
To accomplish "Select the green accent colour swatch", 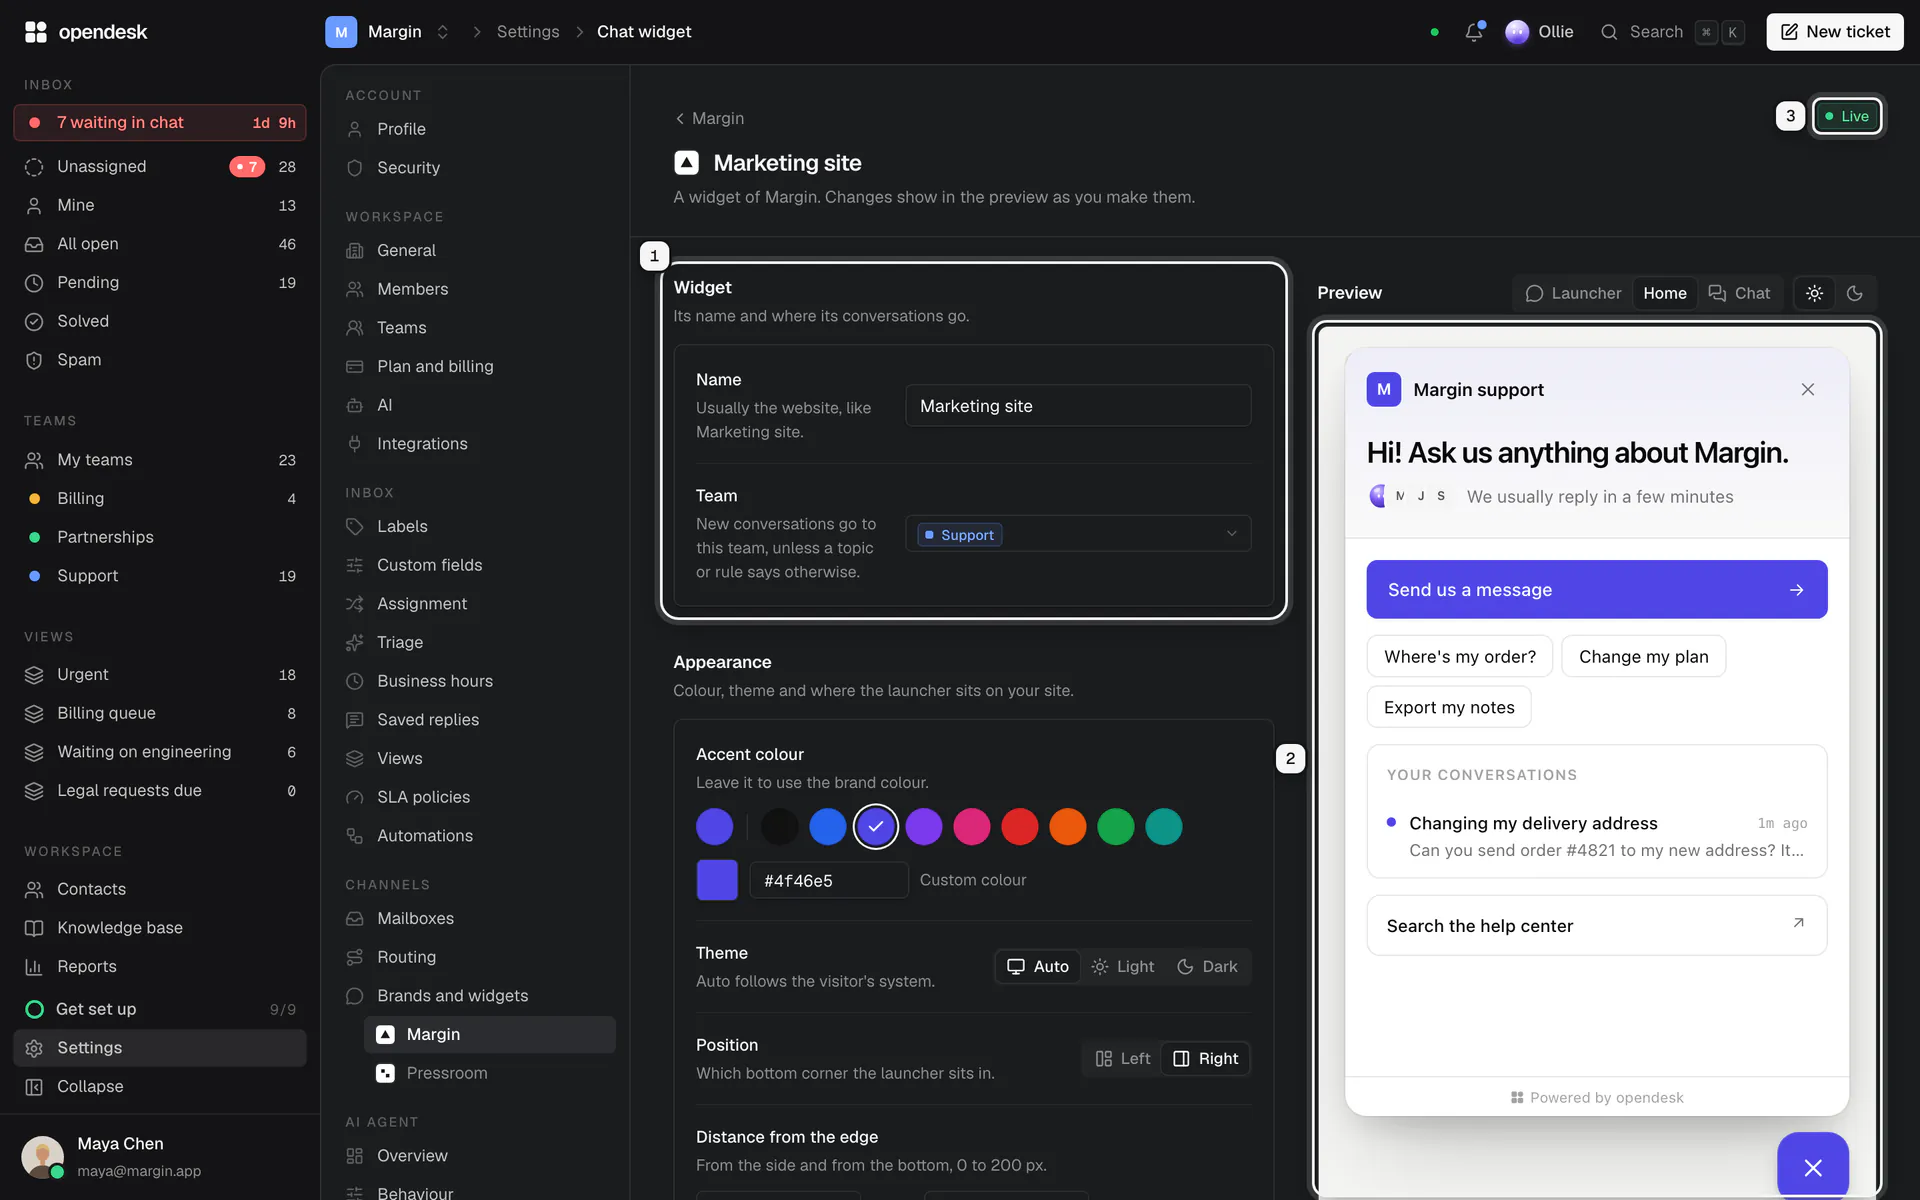I will coord(1115,827).
